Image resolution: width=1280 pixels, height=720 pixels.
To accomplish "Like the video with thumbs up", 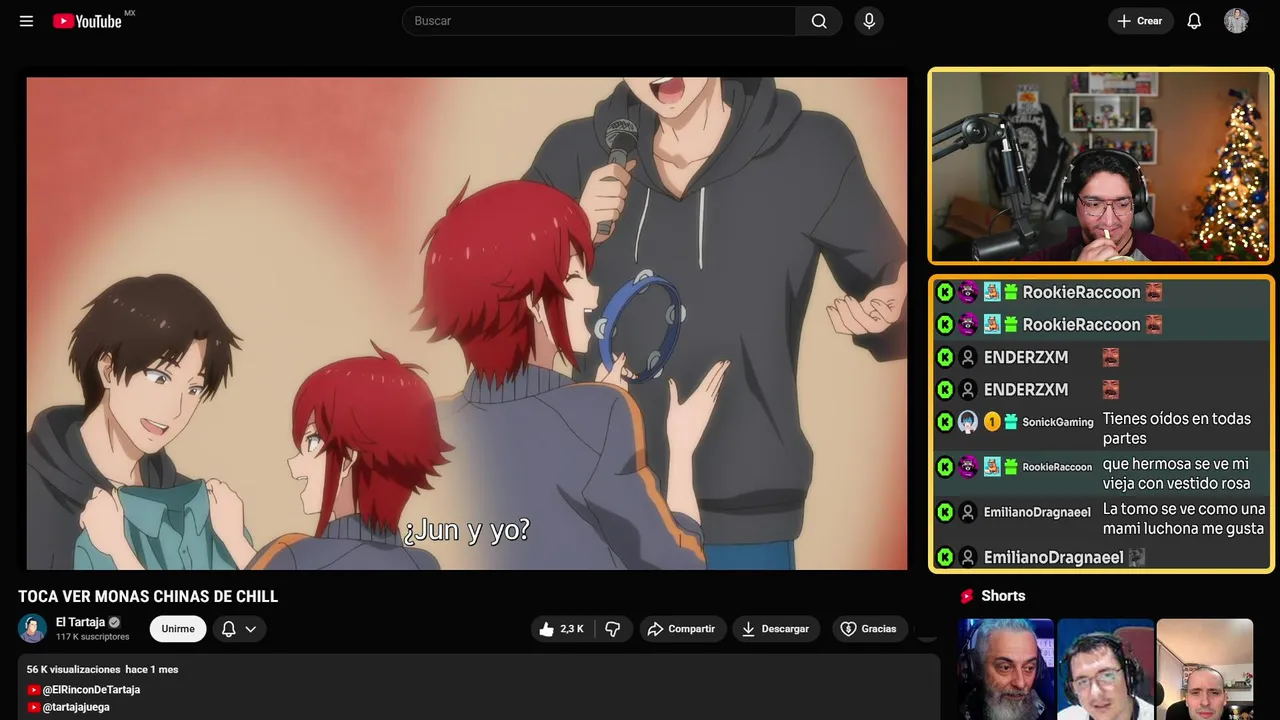I will point(561,629).
